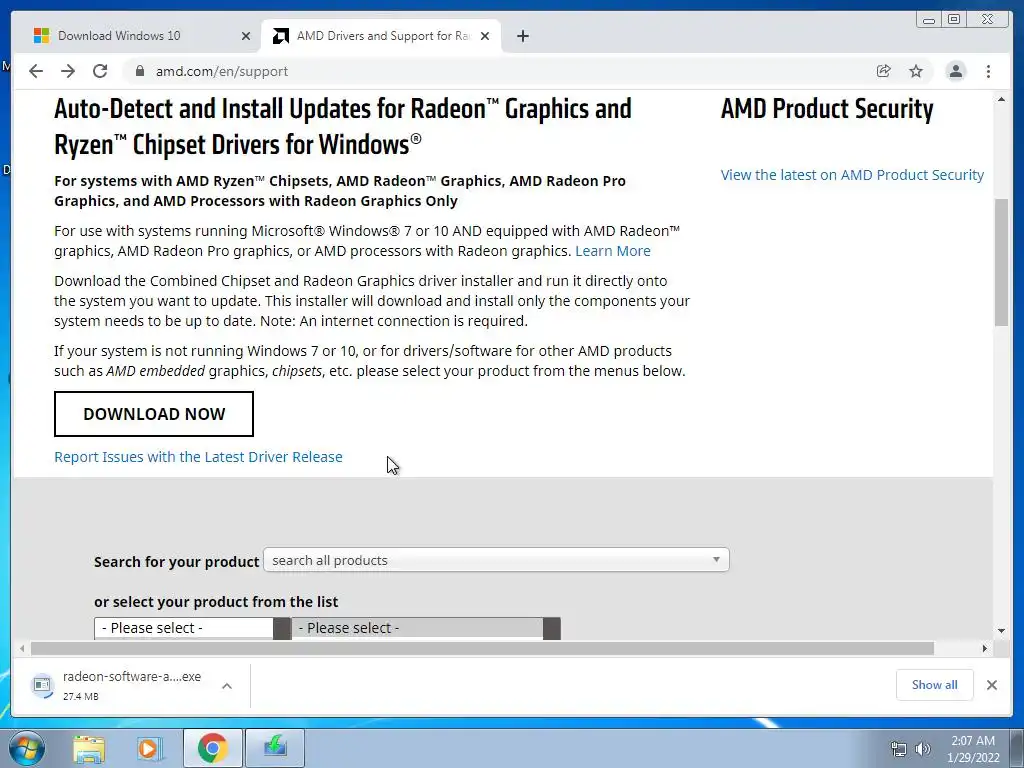The width and height of the screenshot is (1024, 768).
Task: Click Show all downloads button
Action: pos(935,684)
